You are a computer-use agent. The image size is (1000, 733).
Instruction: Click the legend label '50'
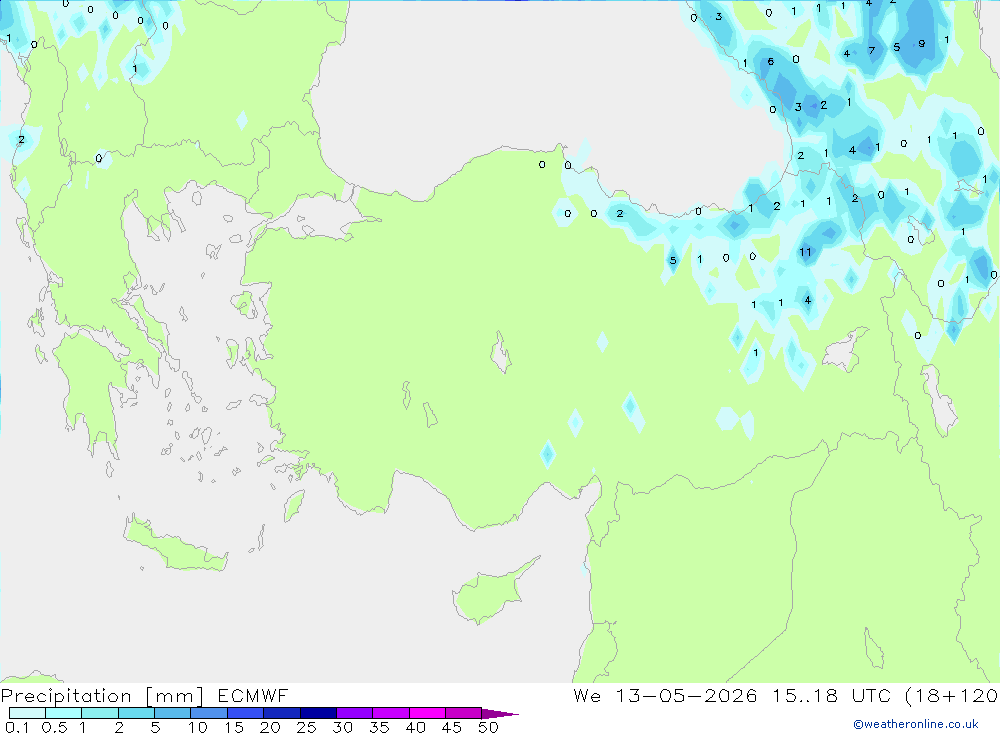coord(489,727)
